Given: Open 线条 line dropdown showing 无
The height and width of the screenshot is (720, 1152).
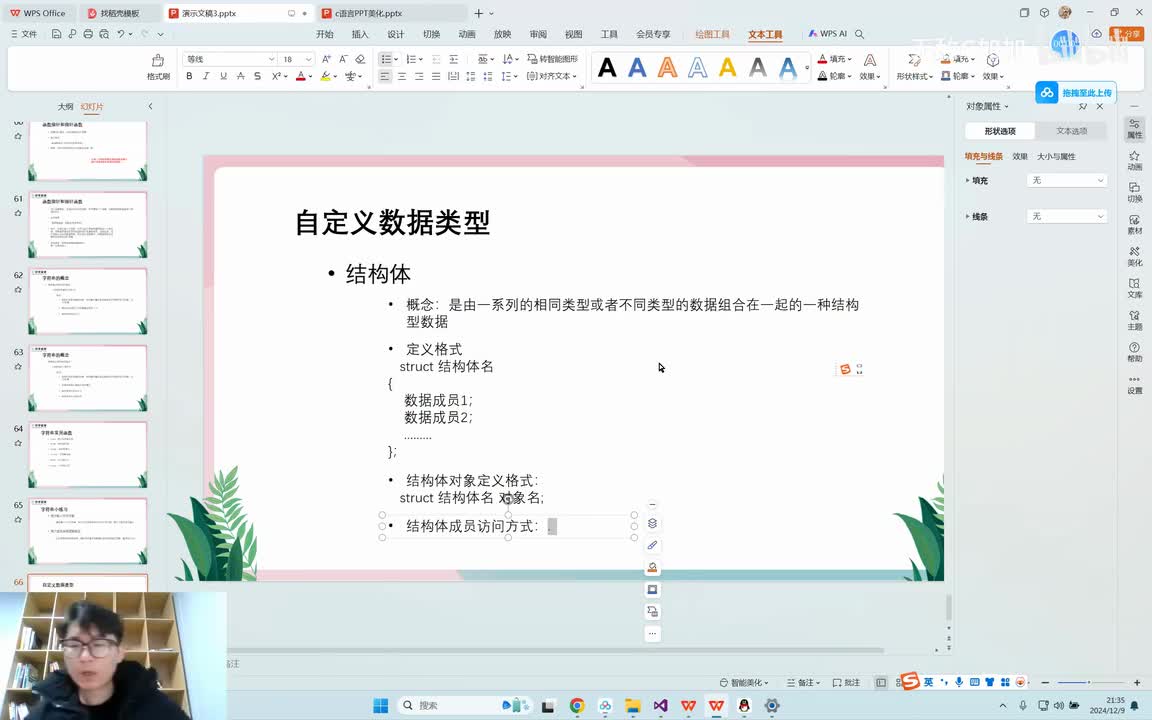Looking at the screenshot, I should coord(1067,216).
